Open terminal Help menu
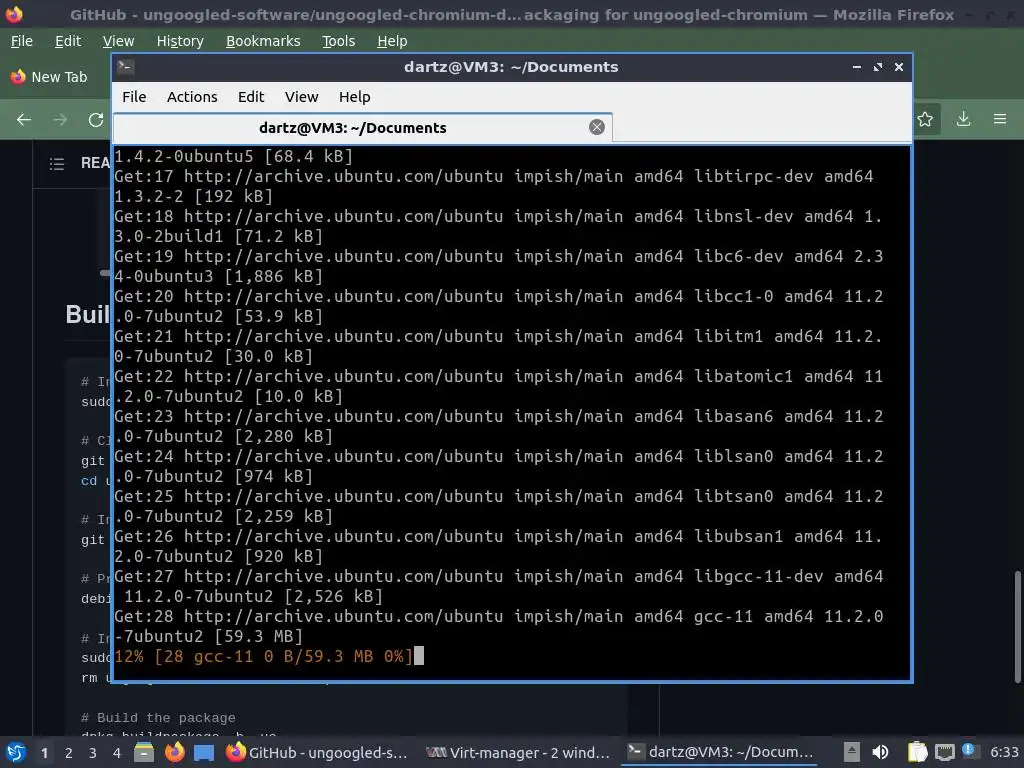 tap(355, 97)
